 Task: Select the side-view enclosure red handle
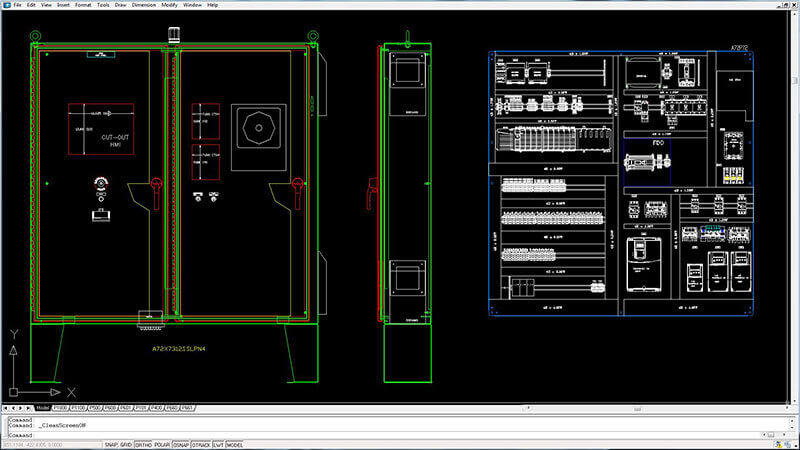372,194
